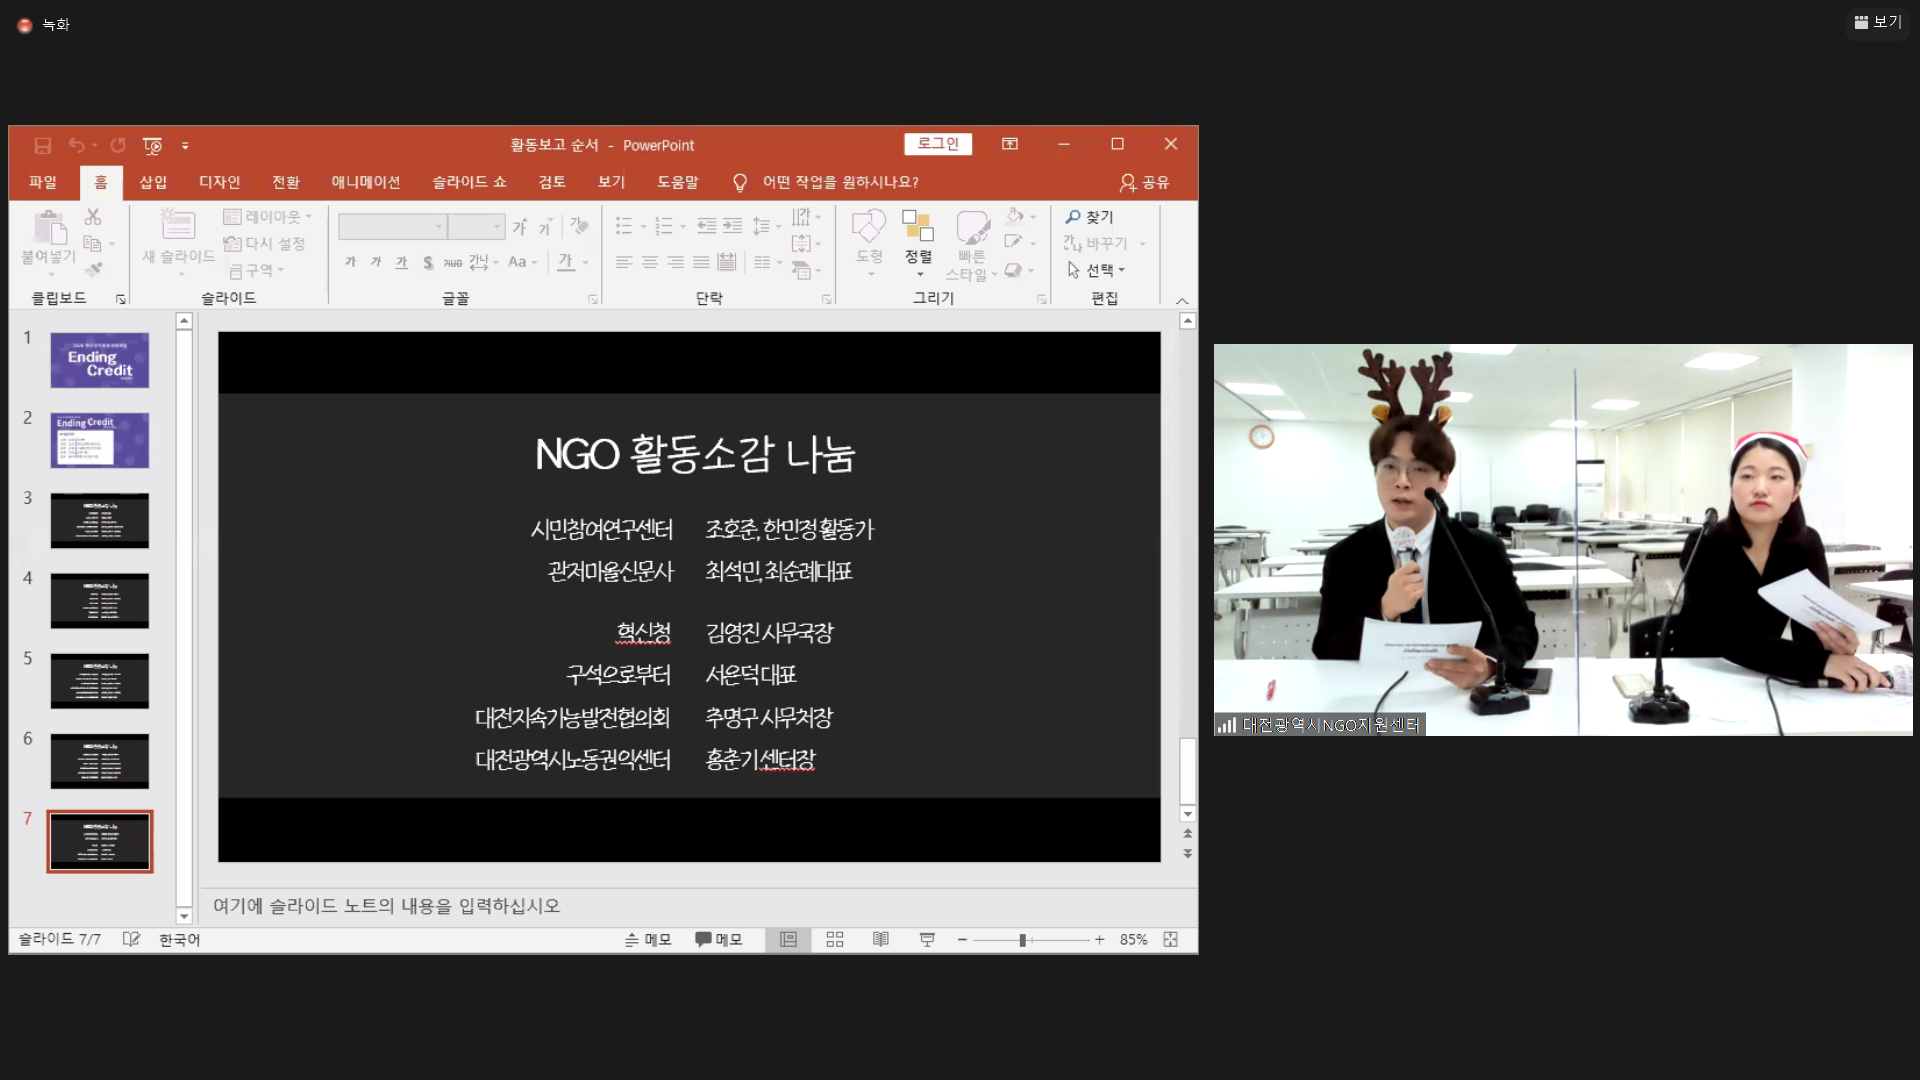Open the 슬라이드 쇼 ribbon tab

click(x=470, y=182)
